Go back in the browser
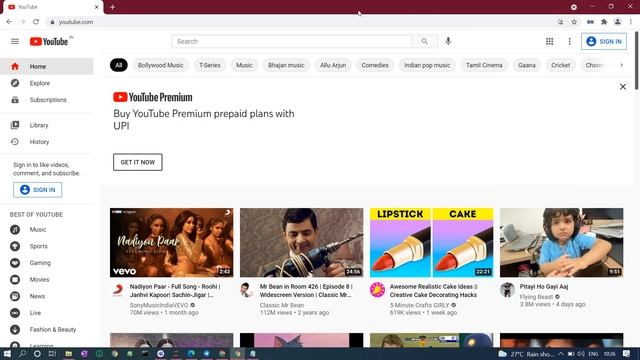The height and width of the screenshot is (360, 640). coord(9,22)
